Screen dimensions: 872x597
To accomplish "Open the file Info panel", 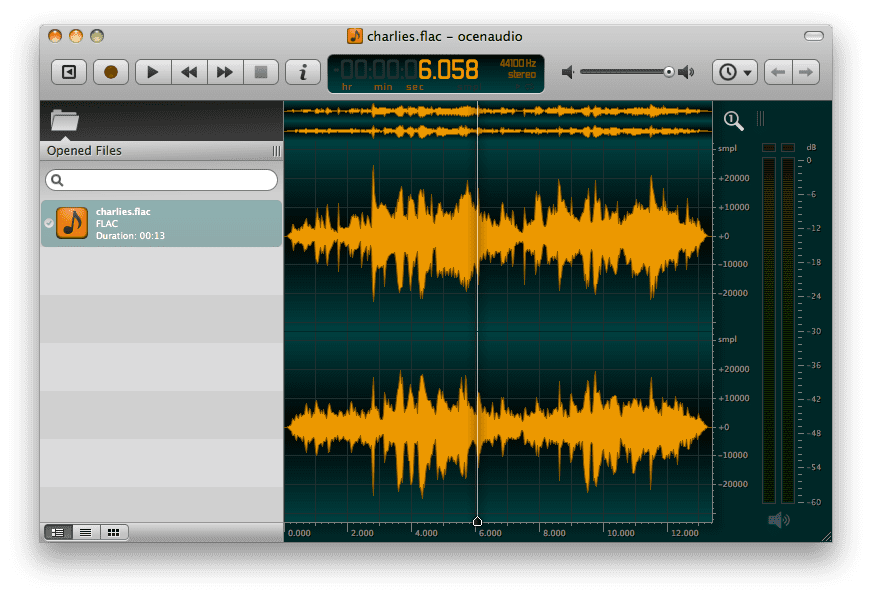I will tap(301, 71).
